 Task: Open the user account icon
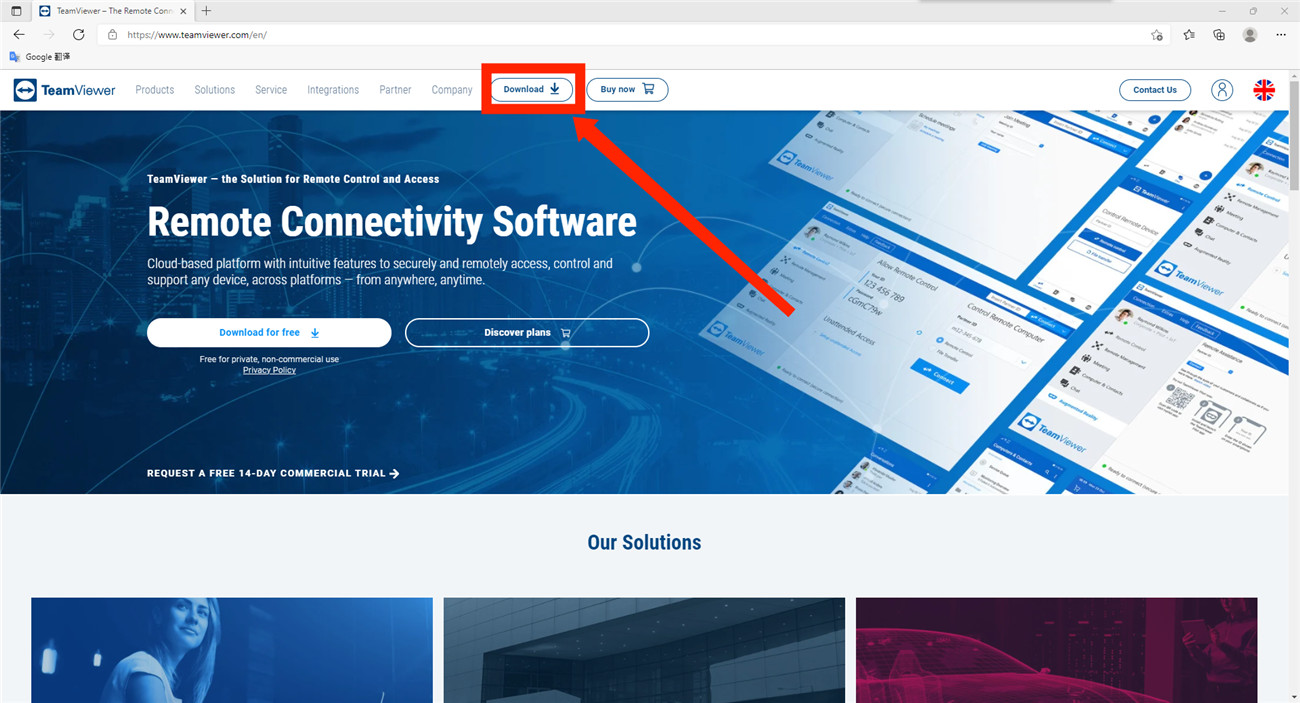click(x=1222, y=90)
